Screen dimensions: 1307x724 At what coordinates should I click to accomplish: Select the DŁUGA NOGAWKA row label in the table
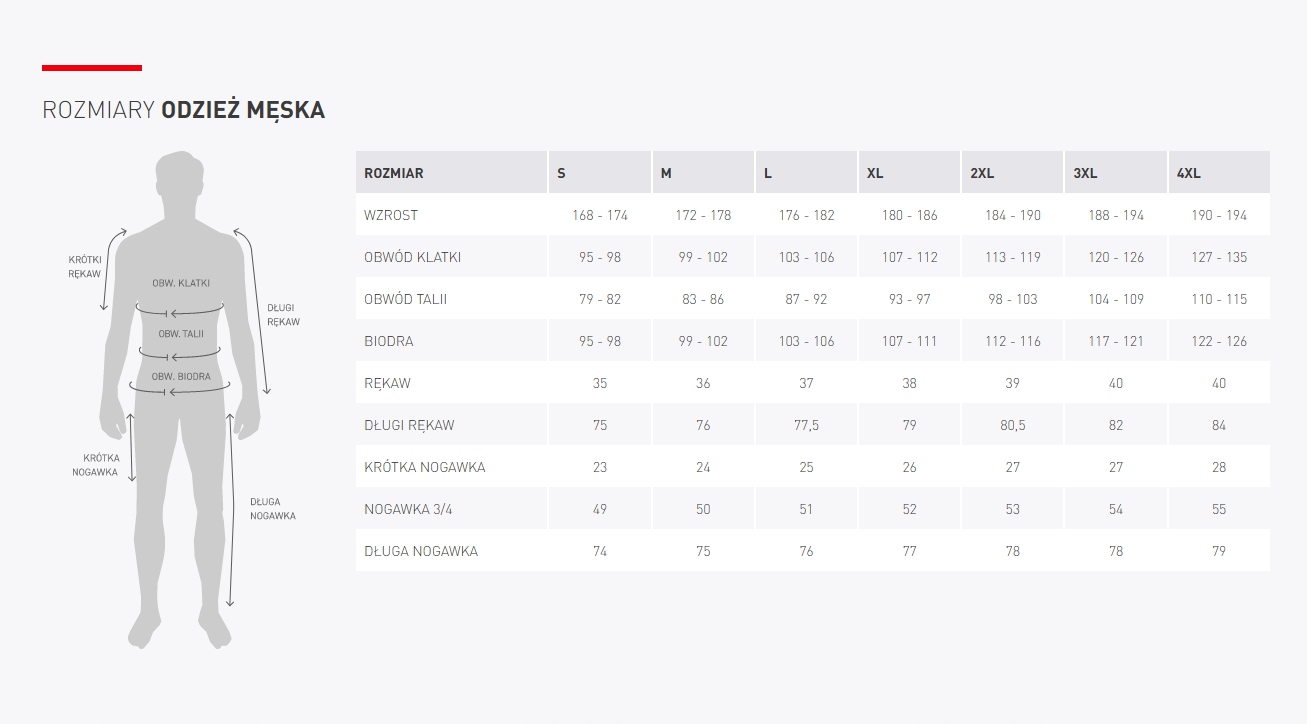pyautogui.click(x=421, y=551)
